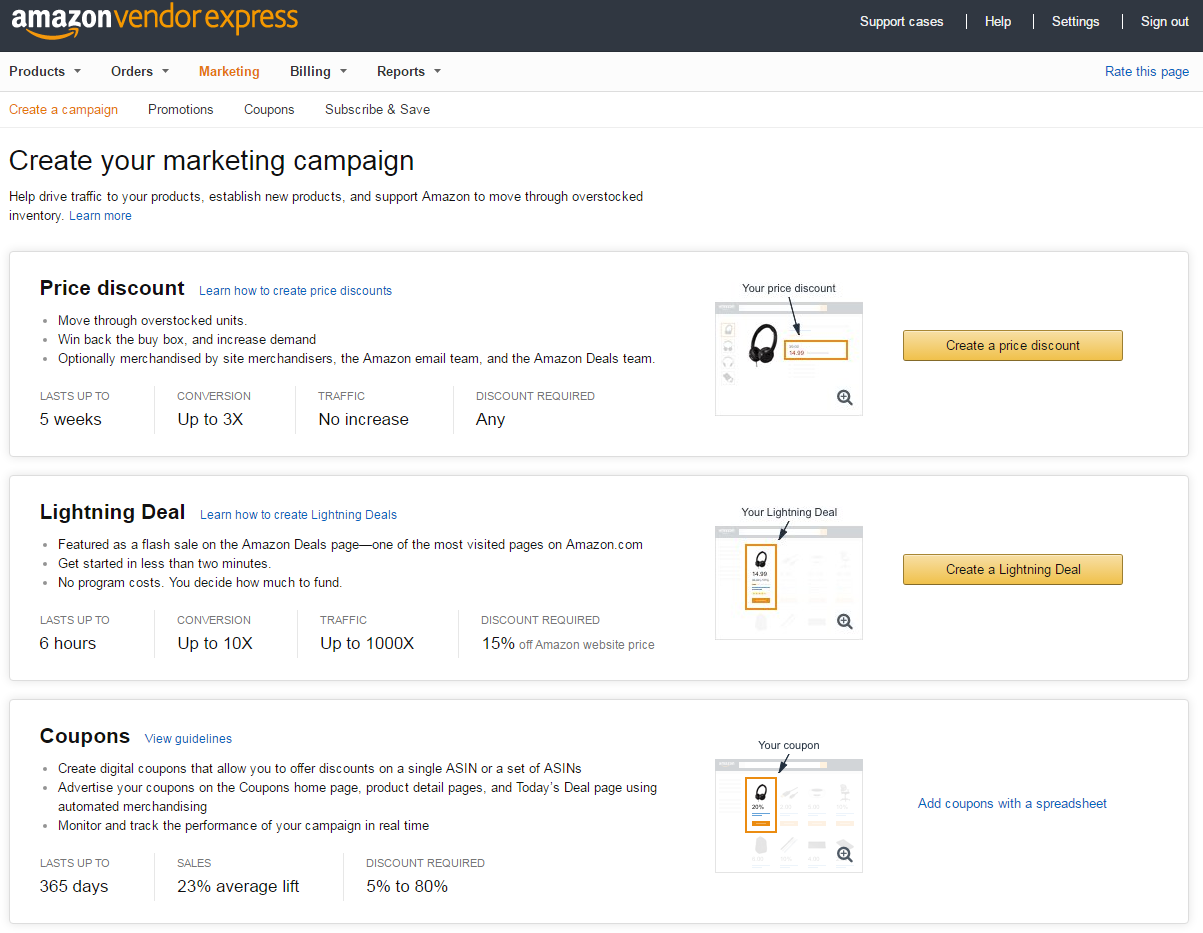
Task: Open the coupon preview thumbnail
Action: click(x=789, y=815)
